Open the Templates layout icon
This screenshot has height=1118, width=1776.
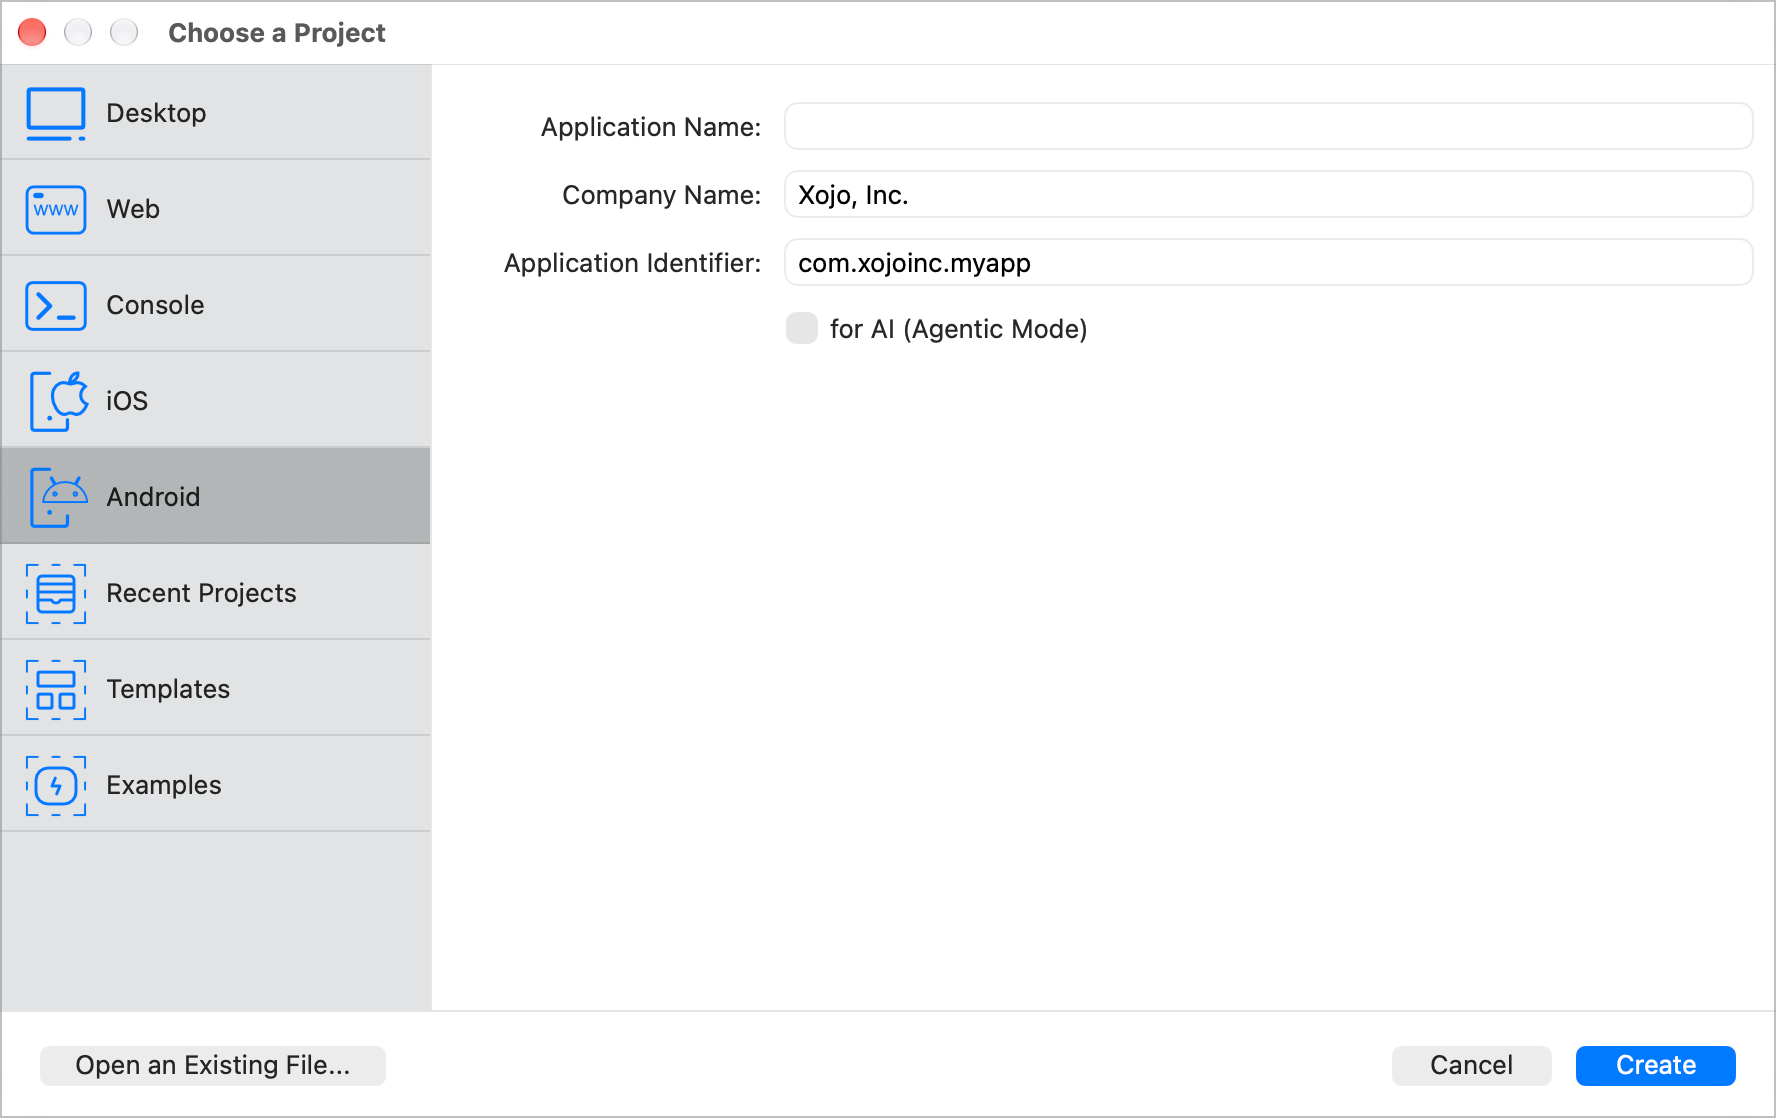(56, 689)
